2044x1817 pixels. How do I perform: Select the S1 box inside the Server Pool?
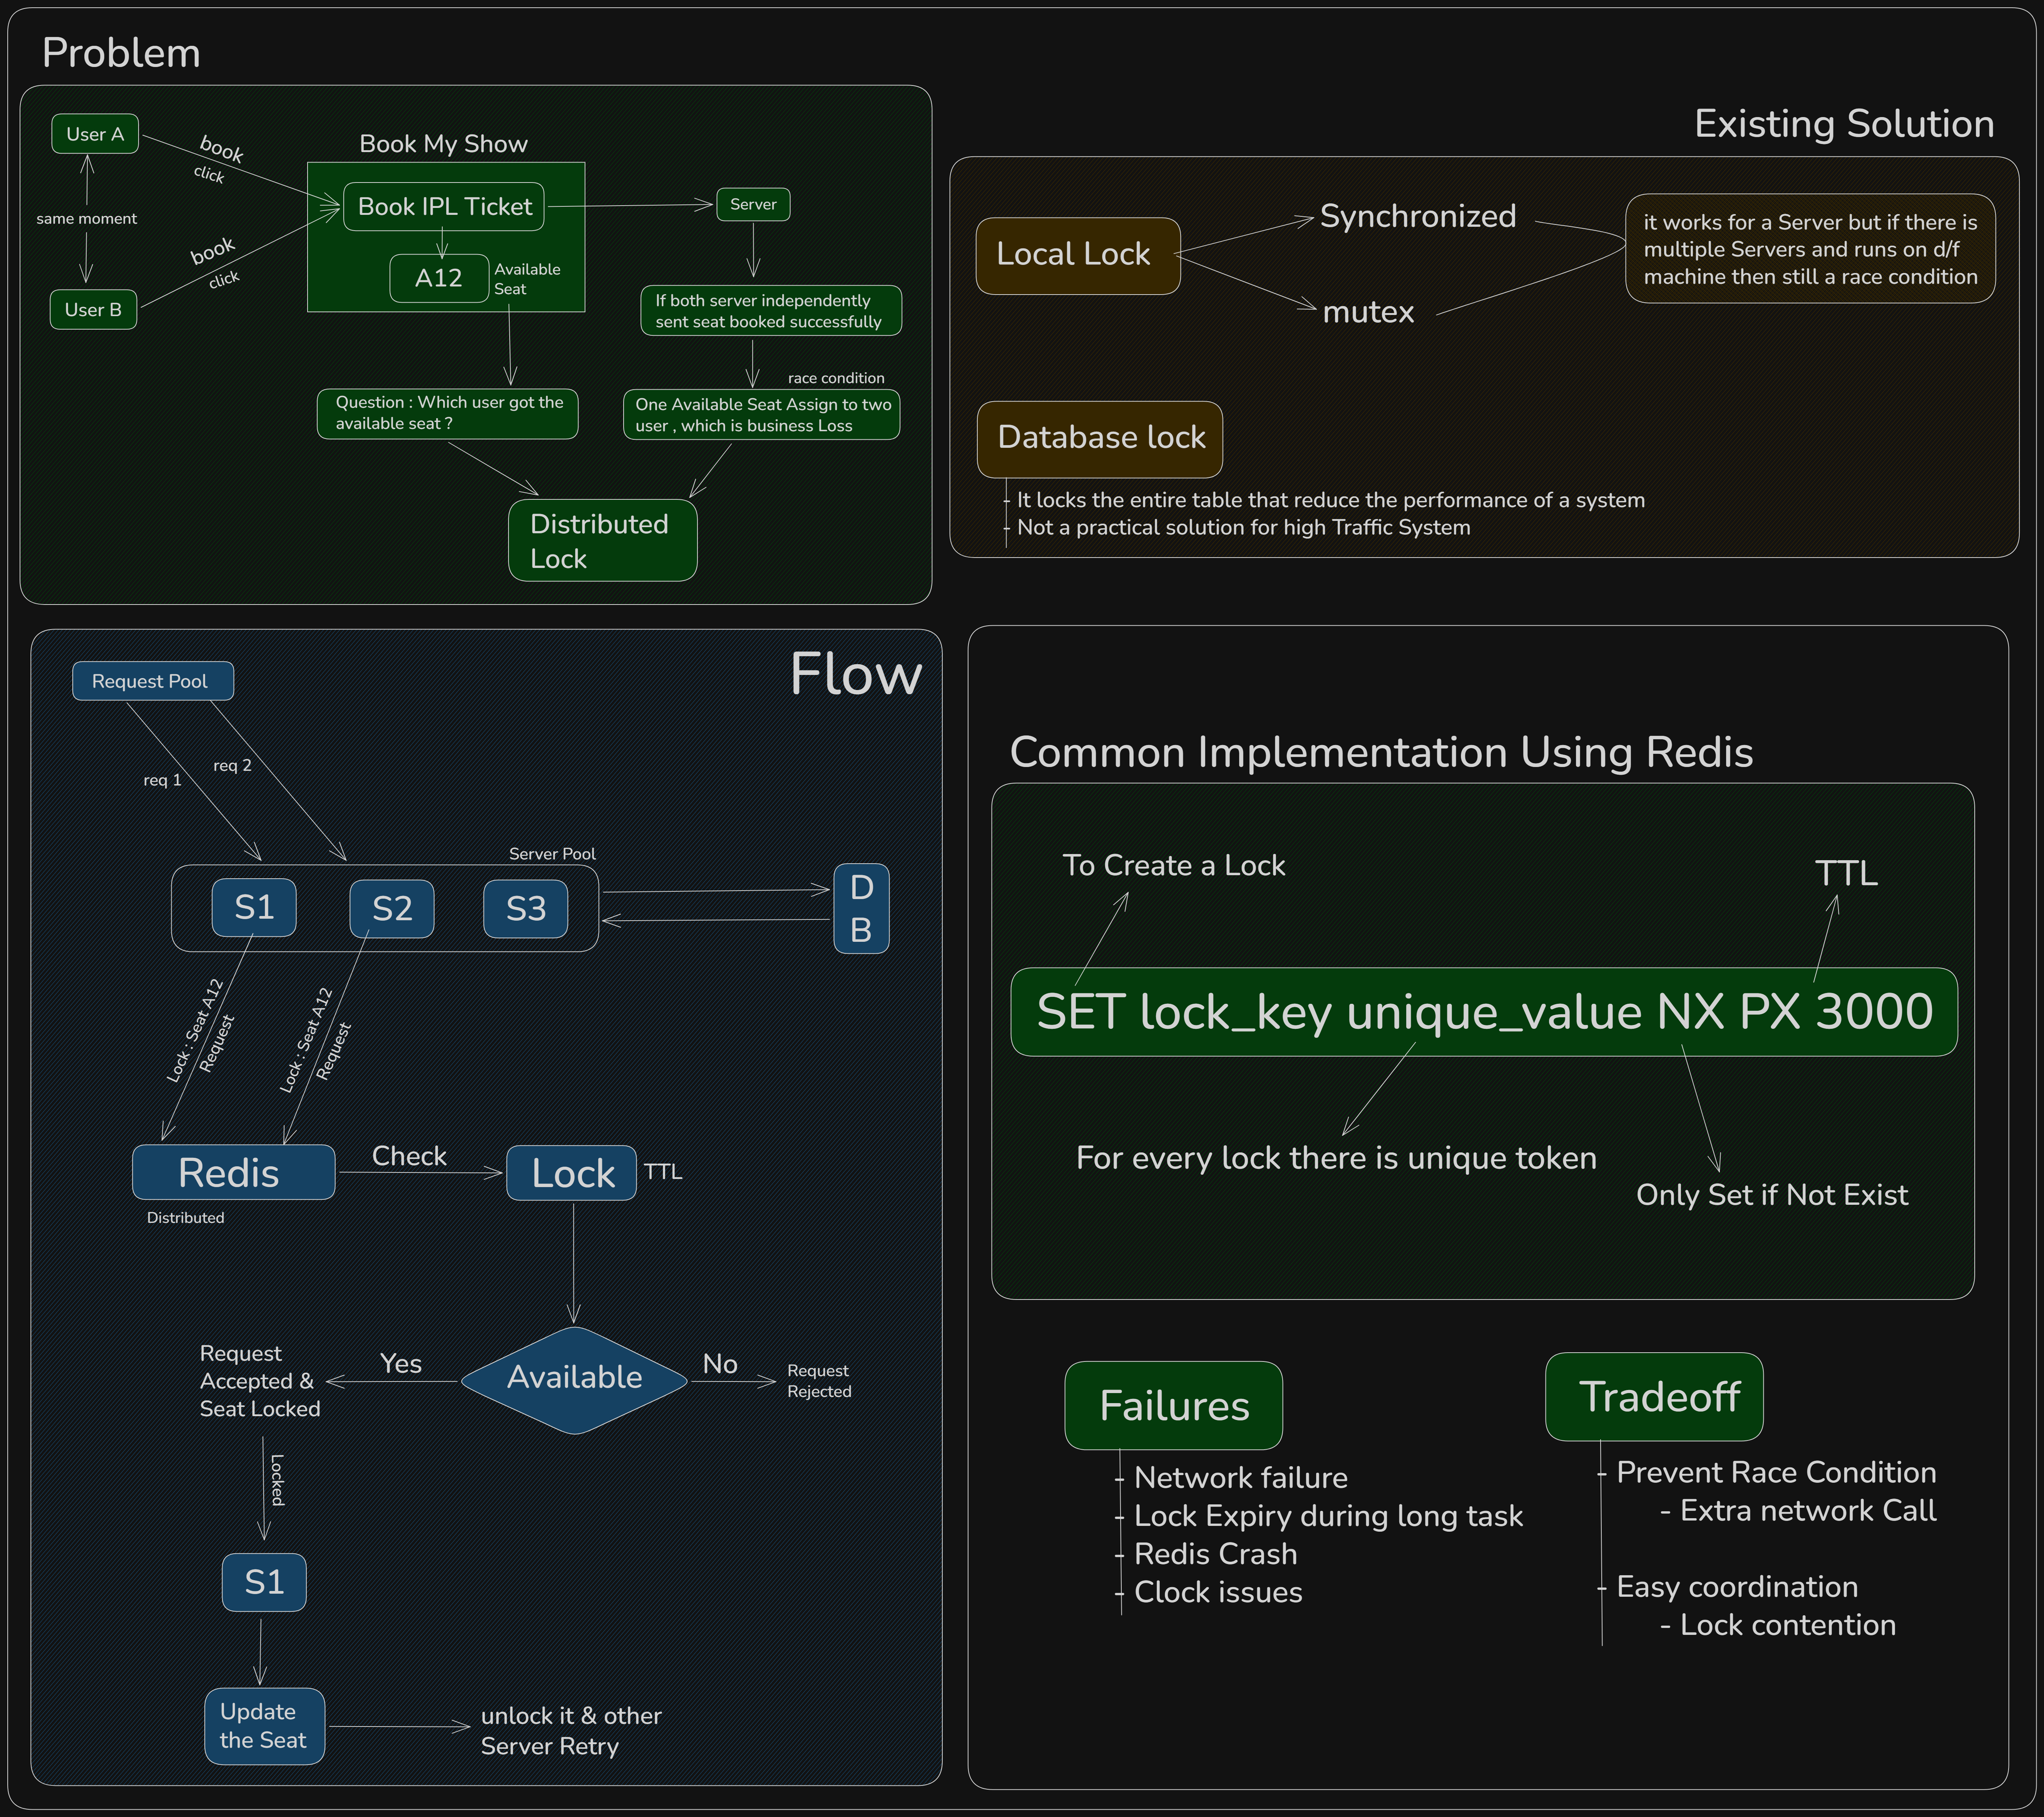[x=254, y=907]
